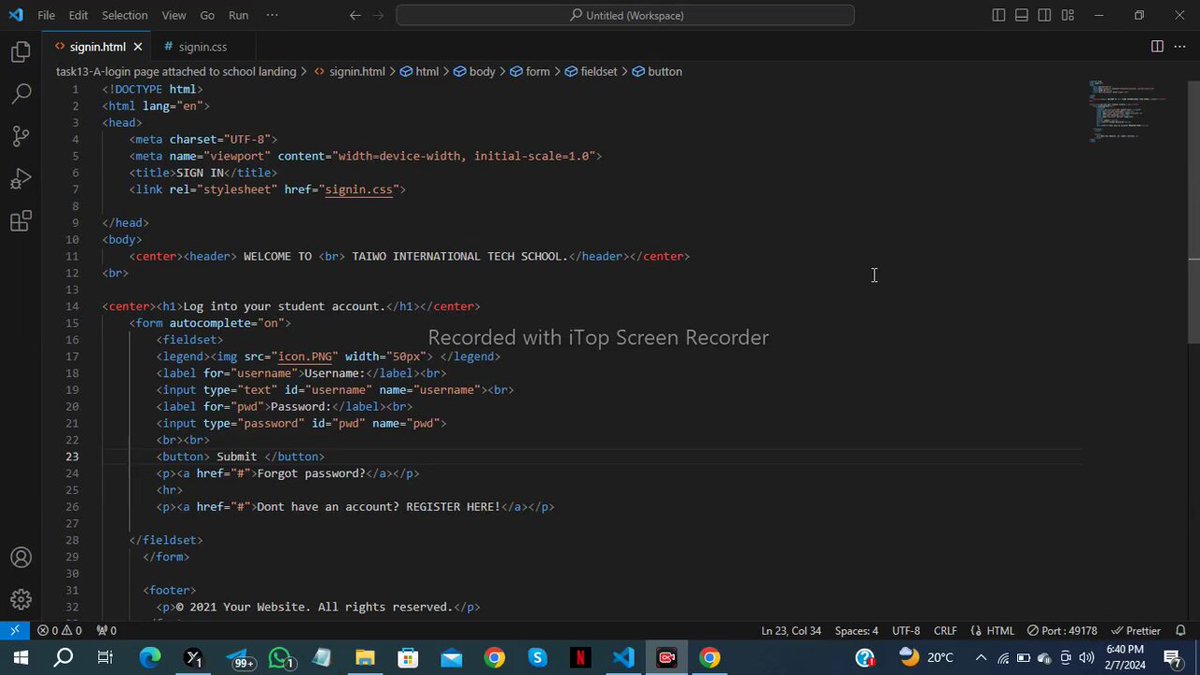Open Windows Start menu
This screenshot has height=675, width=1200.
[20, 658]
